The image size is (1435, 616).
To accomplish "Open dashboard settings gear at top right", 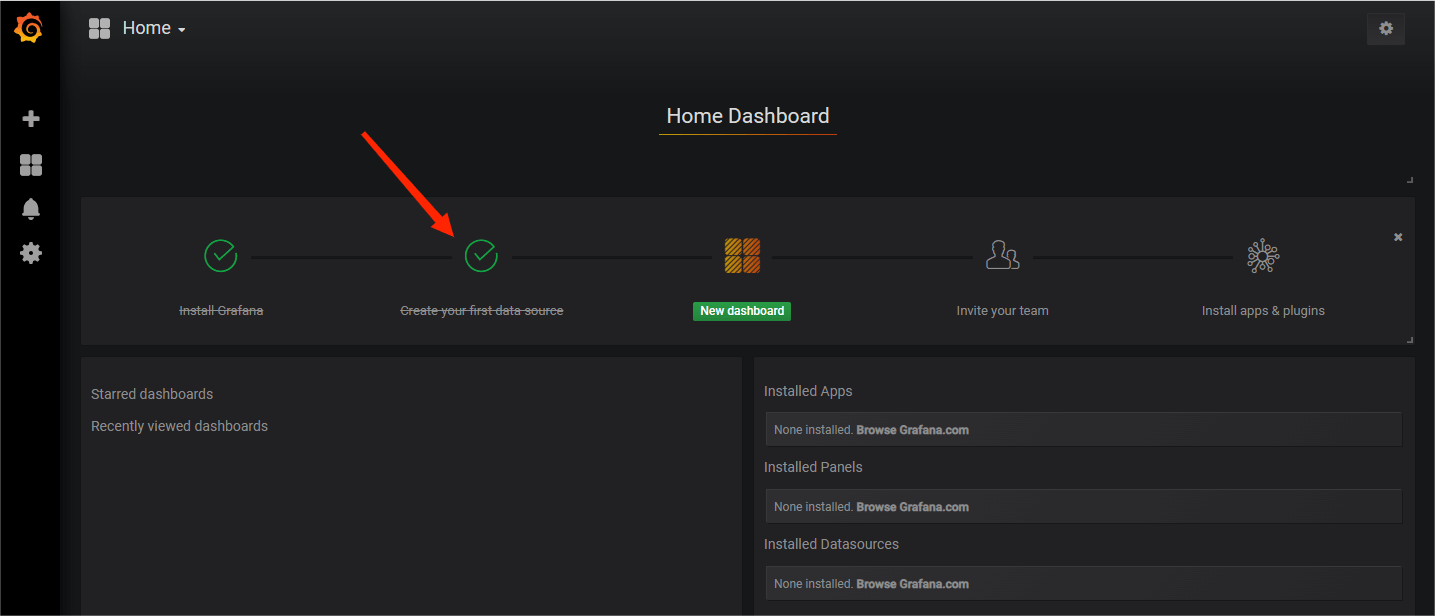I will pyautogui.click(x=1386, y=29).
